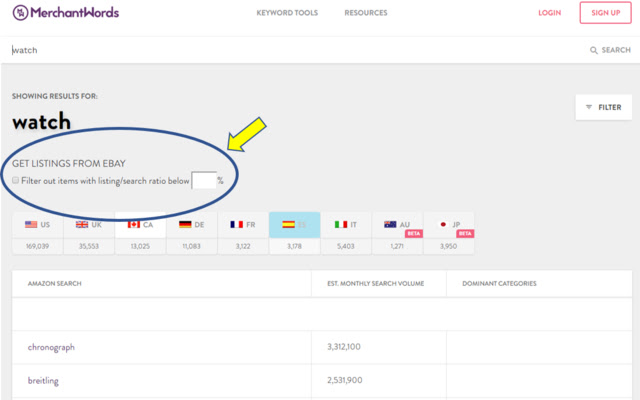
Task: Click the 13,025 count under CA
Action: click(x=140, y=246)
